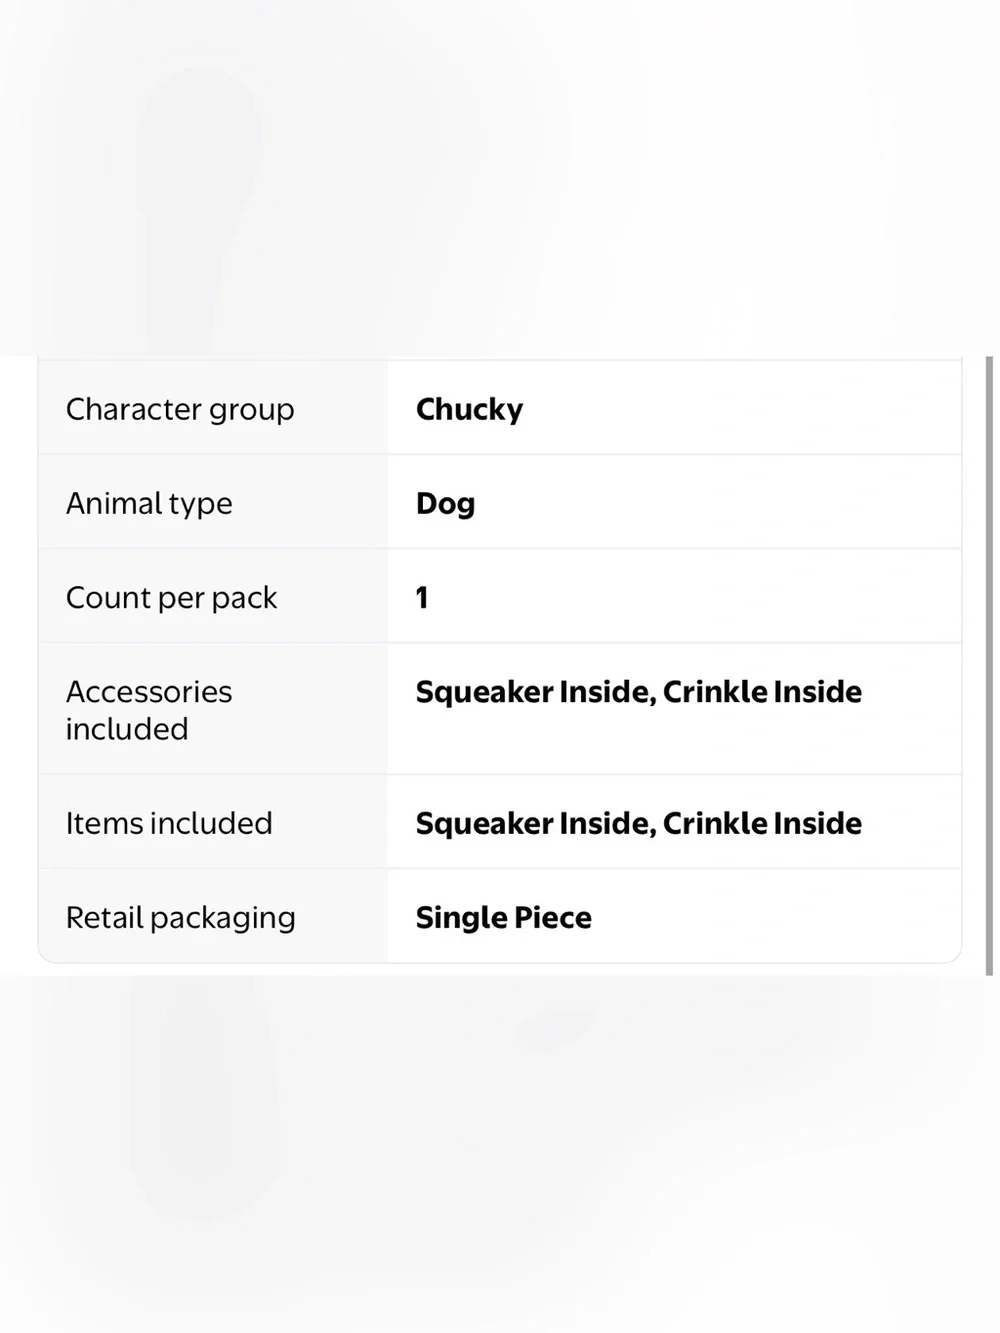
Task: Click the Count per pack label
Action: point(171,597)
